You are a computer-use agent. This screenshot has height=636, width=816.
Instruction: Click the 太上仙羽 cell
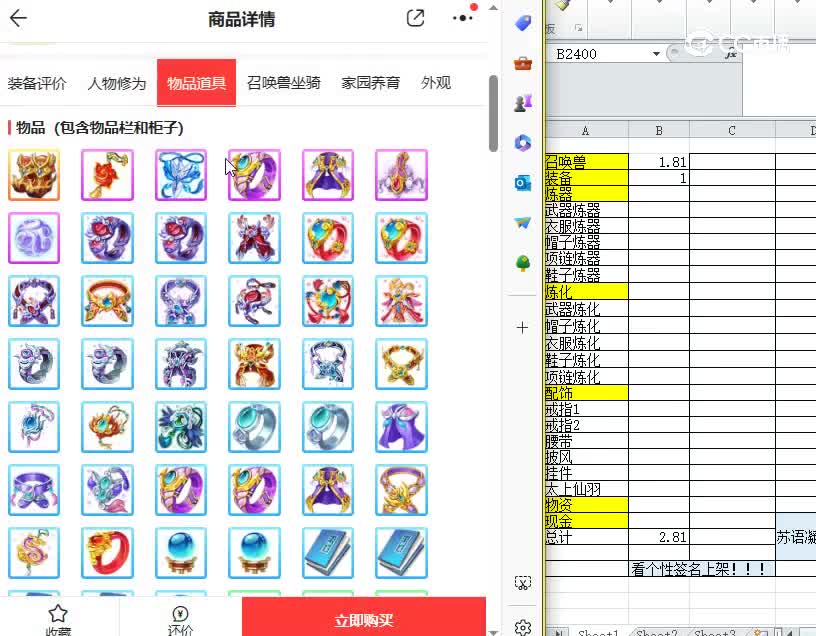pyautogui.click(x=586, y=489)
